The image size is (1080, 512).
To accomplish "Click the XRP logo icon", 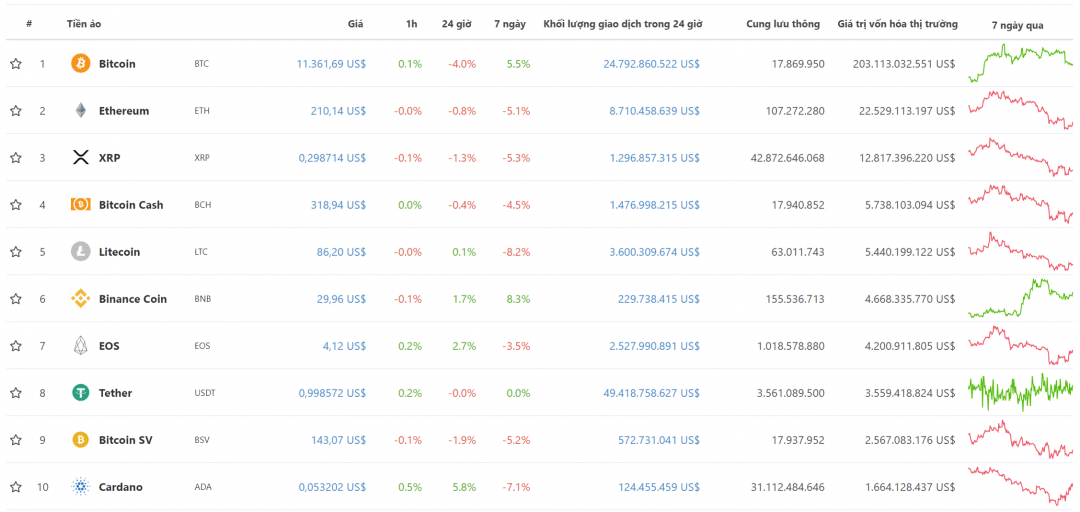I will 81,157.
